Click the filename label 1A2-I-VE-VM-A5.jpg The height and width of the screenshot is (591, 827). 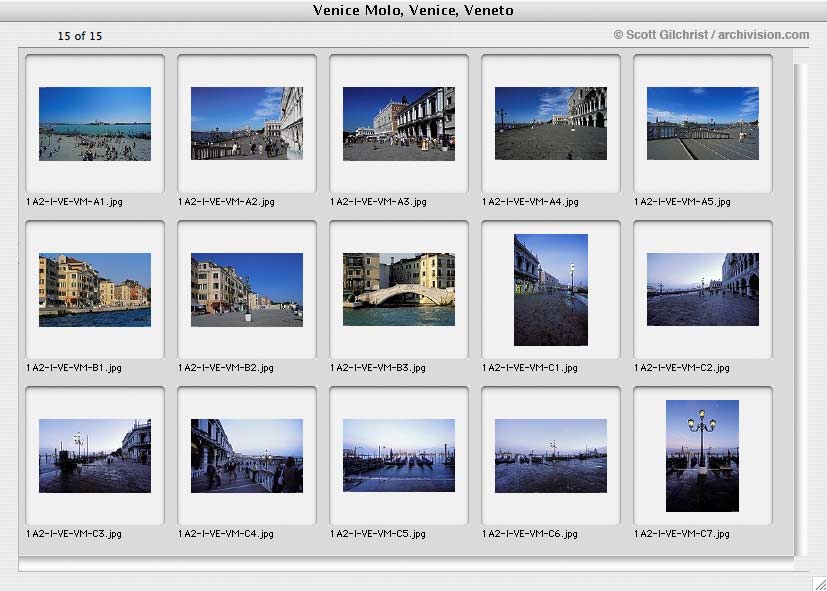[682, 202]
